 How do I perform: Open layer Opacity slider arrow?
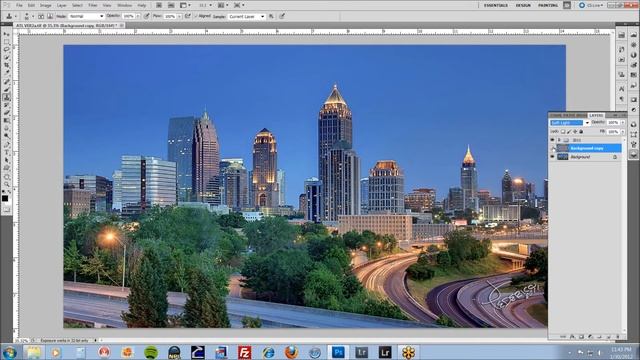tap(622, 123)
